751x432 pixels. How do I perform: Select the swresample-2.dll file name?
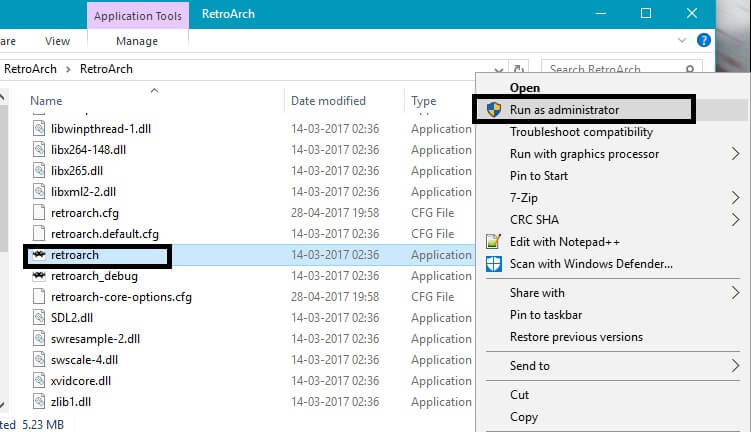coord(95,339)
